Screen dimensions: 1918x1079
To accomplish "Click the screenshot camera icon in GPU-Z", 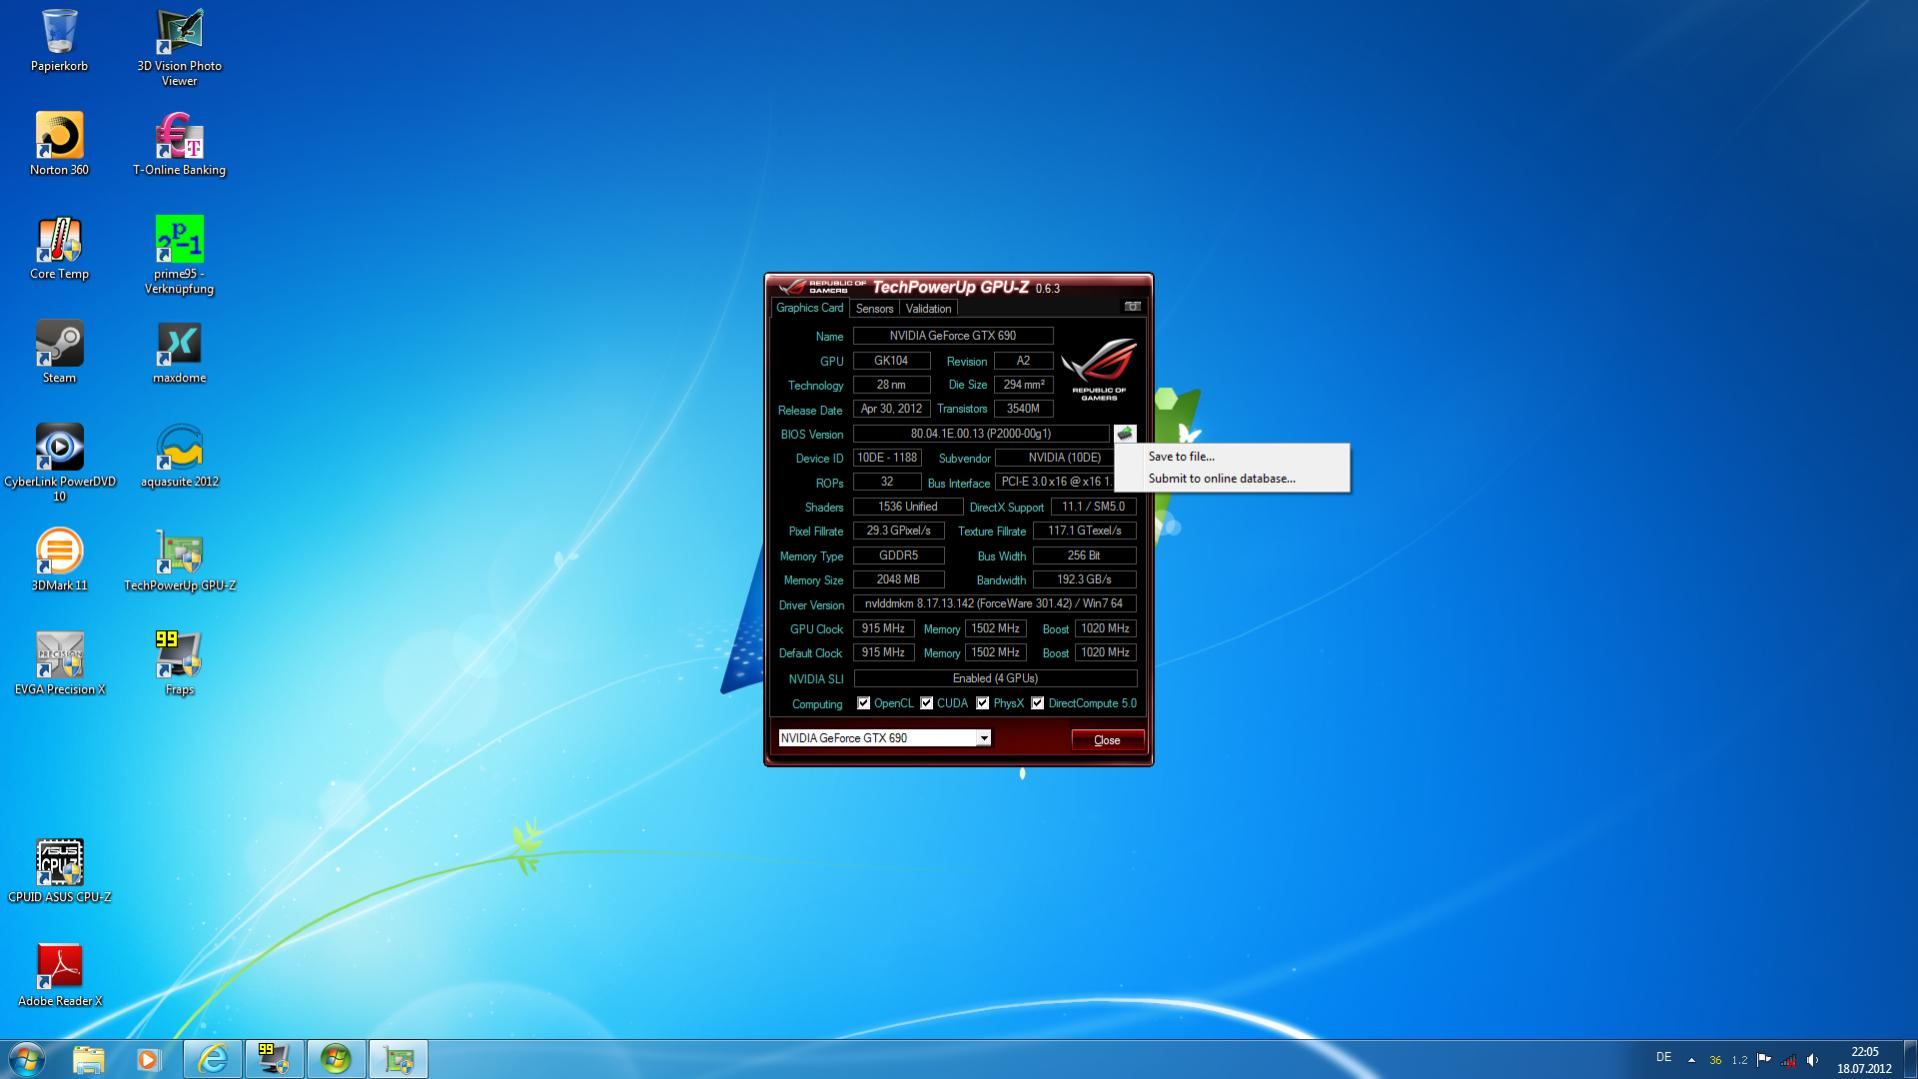I will pos(1132,307).
